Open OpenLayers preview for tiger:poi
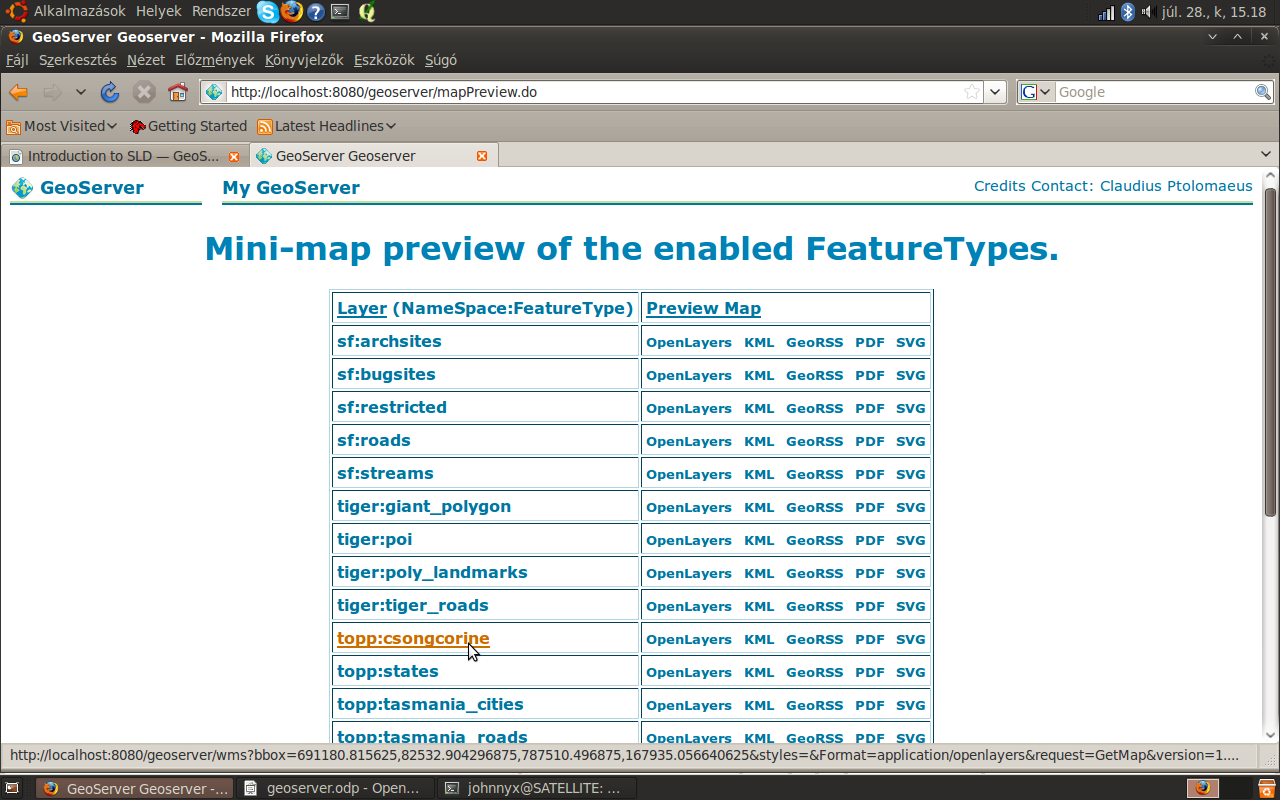Viewport: 1280px width, 800px height. (689, 540)
